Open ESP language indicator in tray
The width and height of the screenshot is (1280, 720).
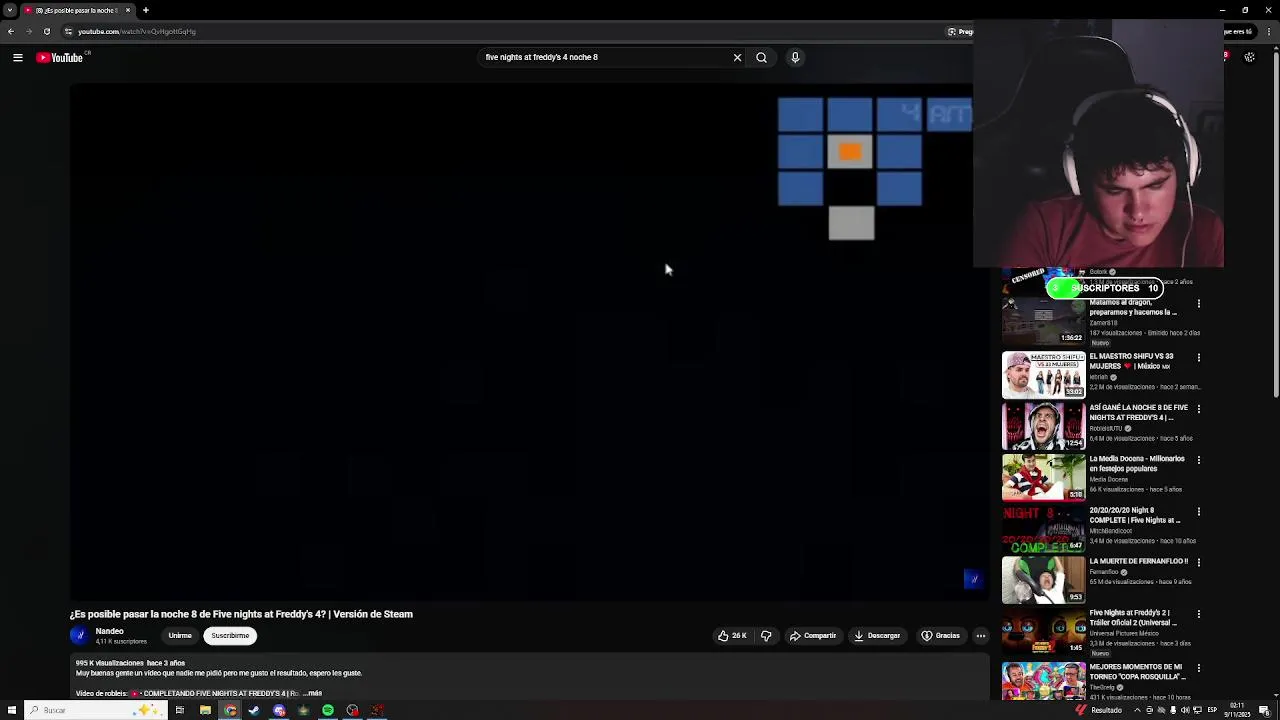[x=1213, y=711]
